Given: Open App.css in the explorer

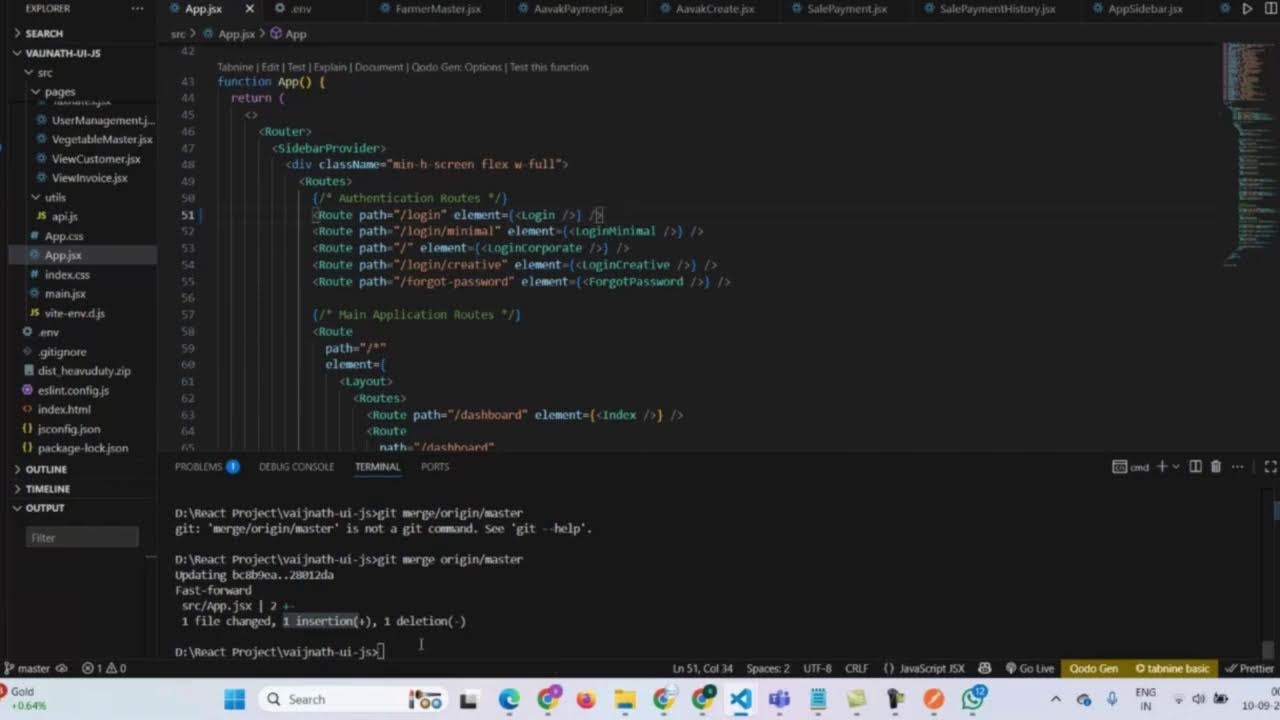Looking at the screenshot, I should point(63,236).
